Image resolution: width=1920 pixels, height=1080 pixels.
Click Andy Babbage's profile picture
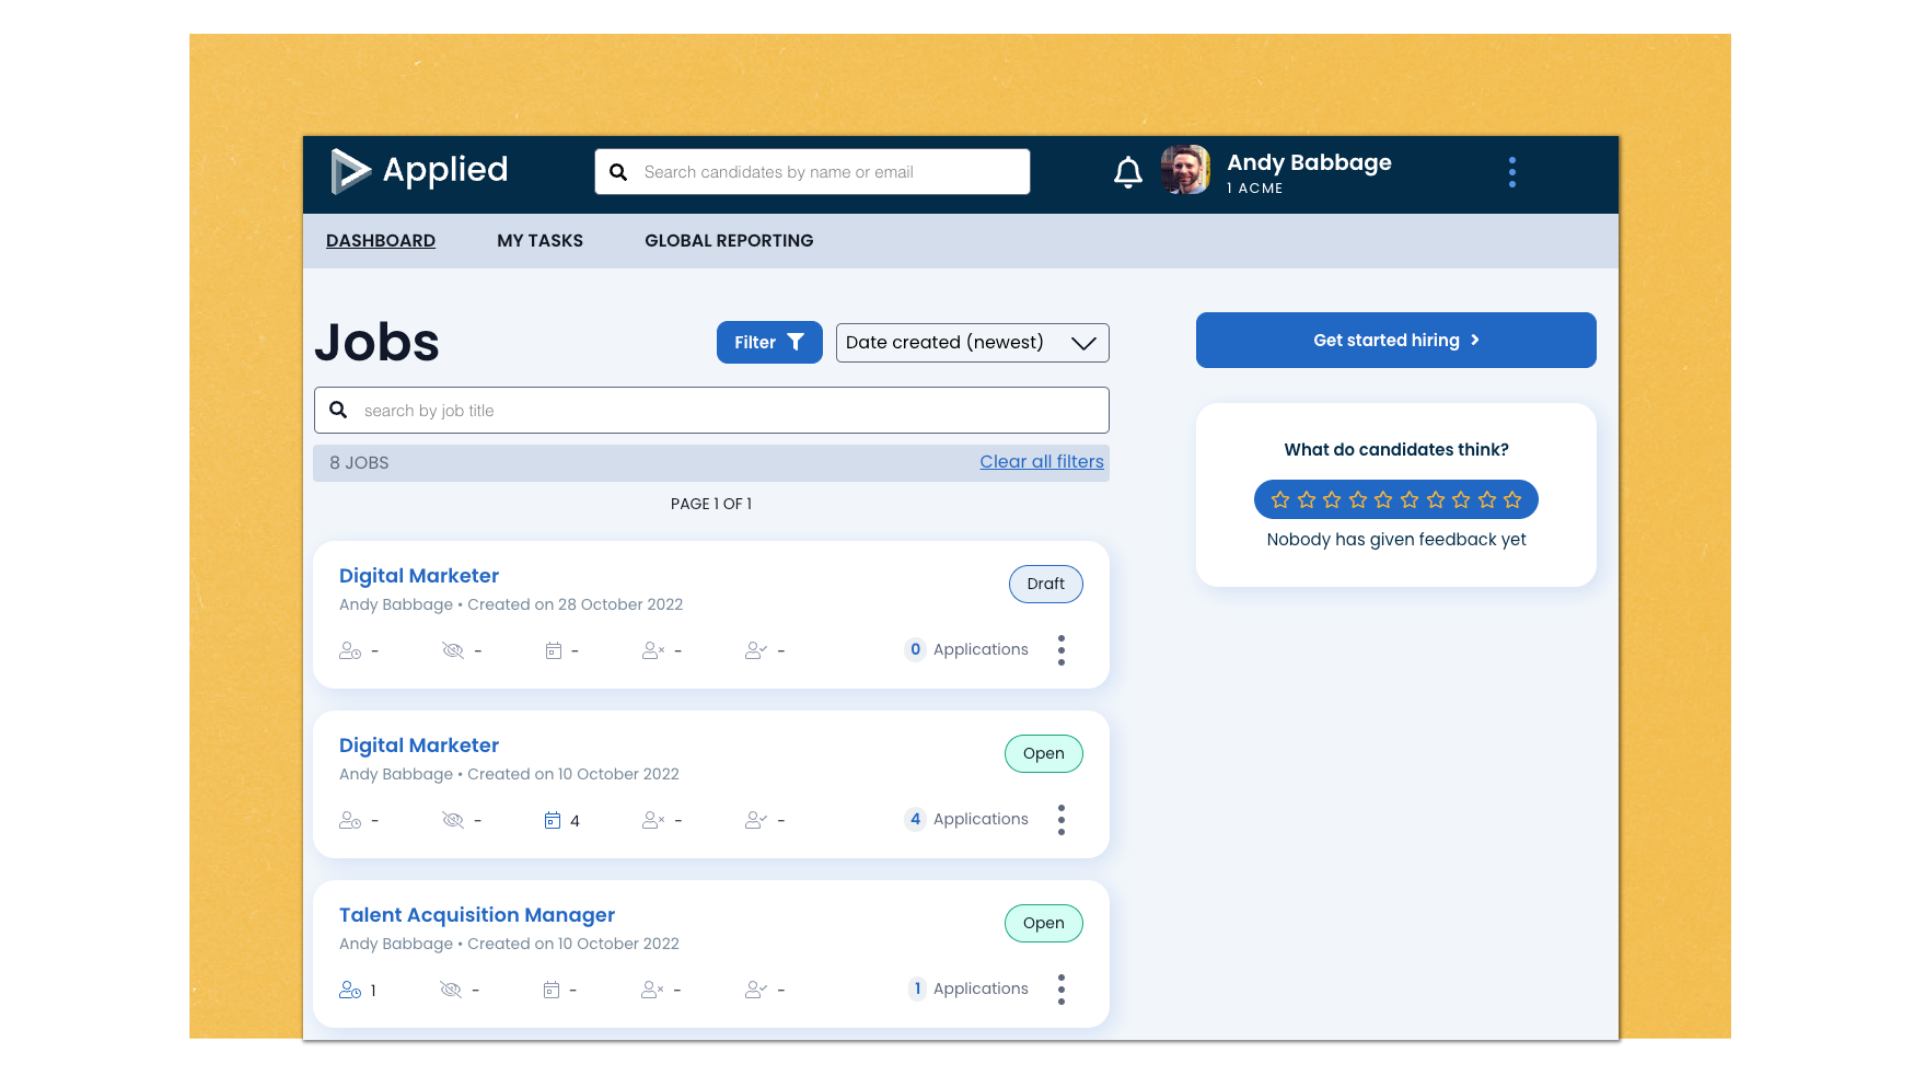pos(1186,171)
